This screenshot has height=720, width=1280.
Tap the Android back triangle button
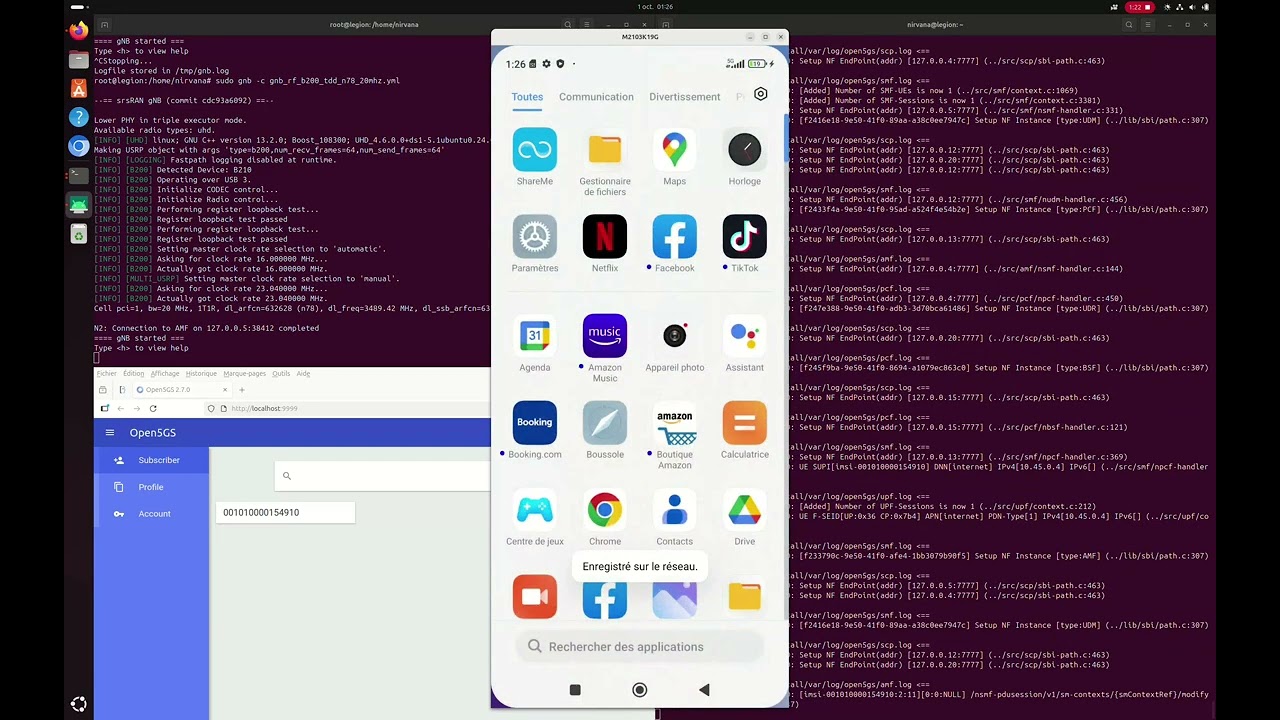[704, 690]
